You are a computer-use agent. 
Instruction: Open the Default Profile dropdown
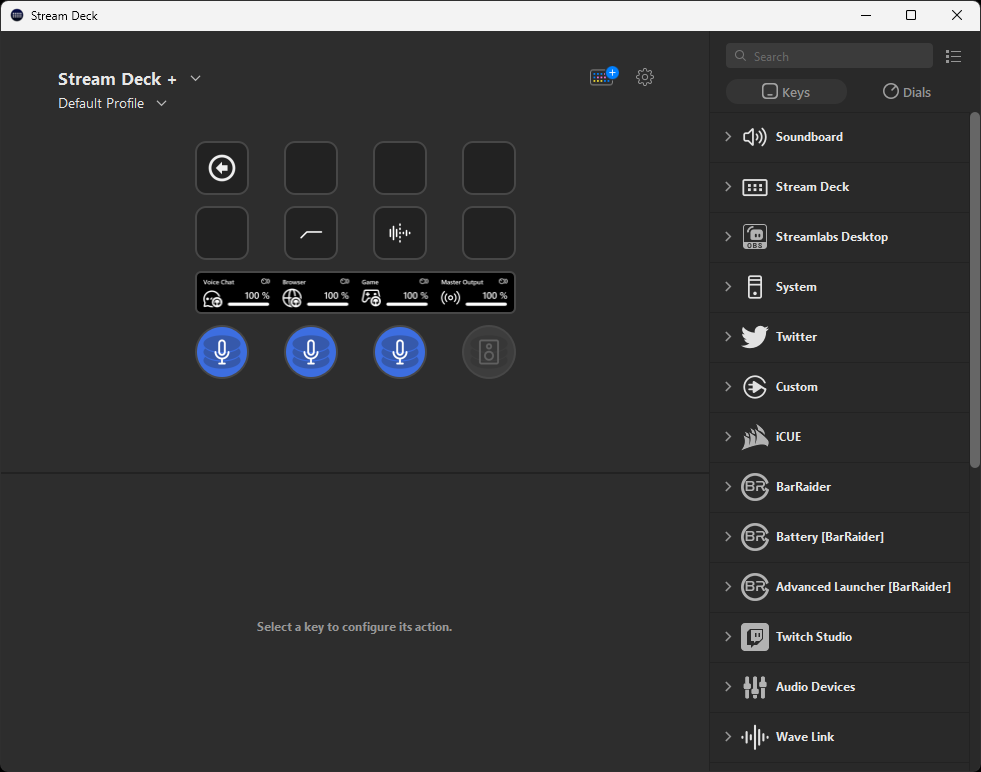161,103
